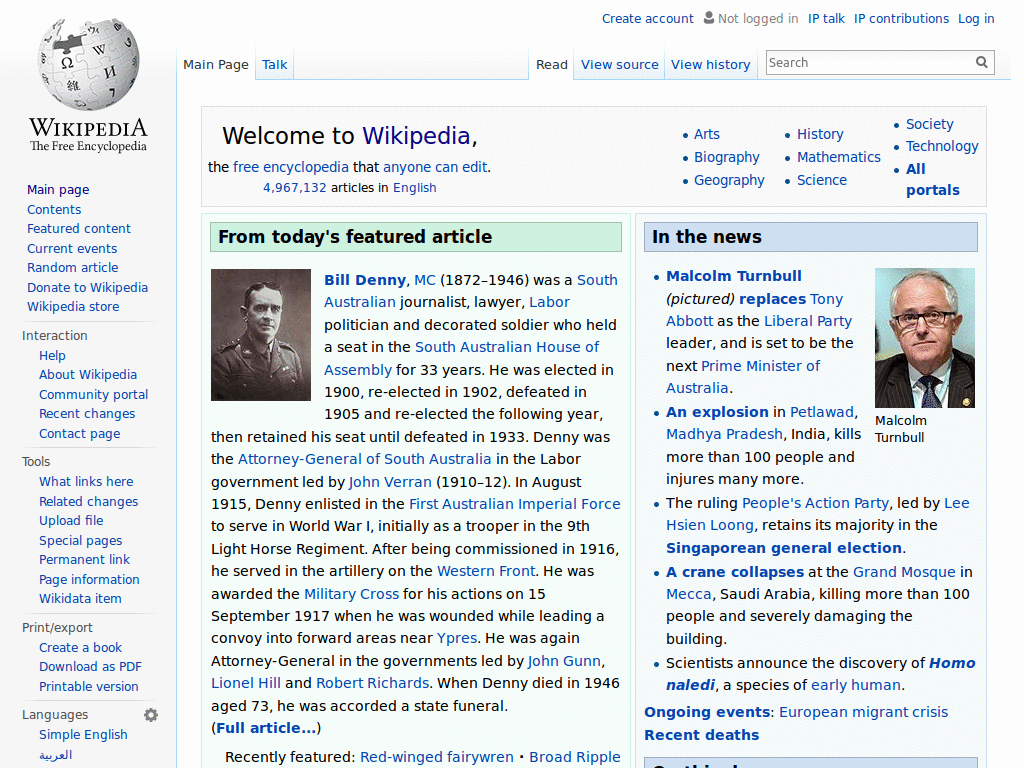
Task: Click the Wikipedia globe logo
Action: (x=88, y=64)
